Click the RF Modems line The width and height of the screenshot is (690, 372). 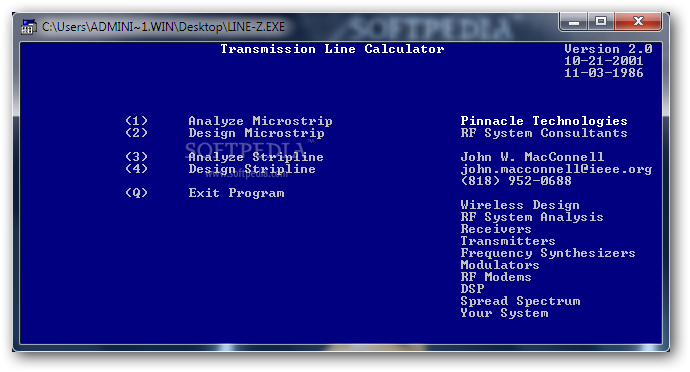(496, 277)
